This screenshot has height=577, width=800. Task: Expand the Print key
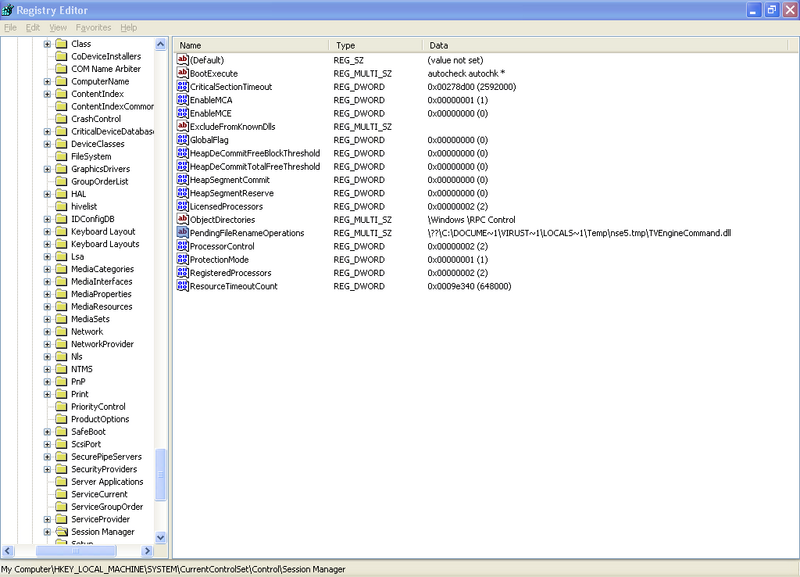pyautogui.click(x=47, y=394)
